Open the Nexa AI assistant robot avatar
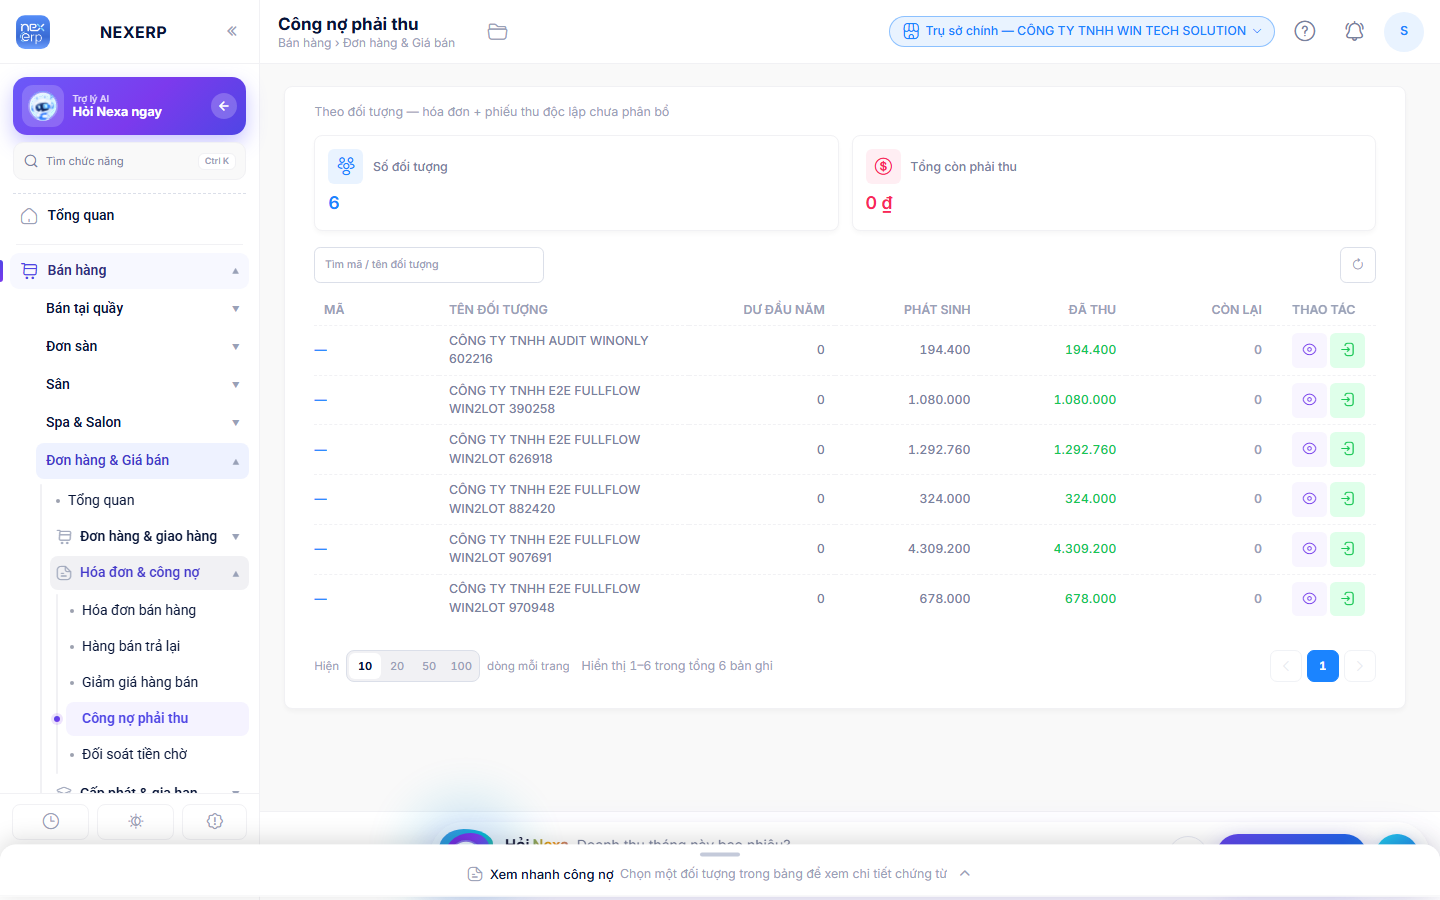Screen dimensions: 1440x900 tap(43, 106)
